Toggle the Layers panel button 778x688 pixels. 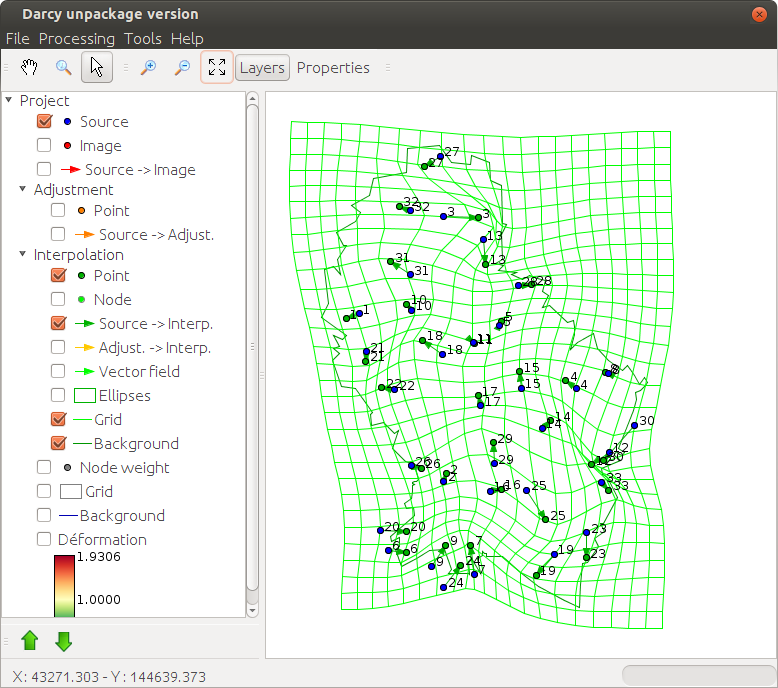tap(263, 68)
